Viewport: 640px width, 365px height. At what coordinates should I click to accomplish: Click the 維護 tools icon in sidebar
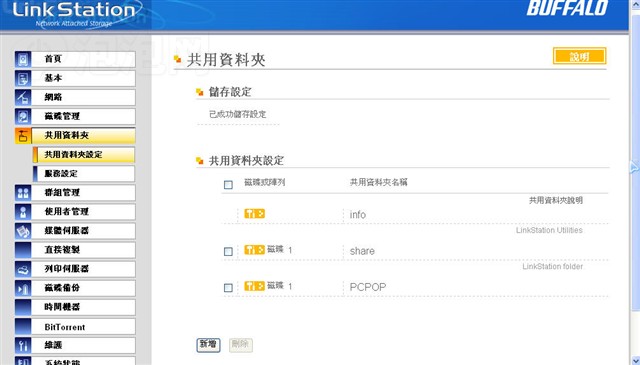tap(23, 345)
